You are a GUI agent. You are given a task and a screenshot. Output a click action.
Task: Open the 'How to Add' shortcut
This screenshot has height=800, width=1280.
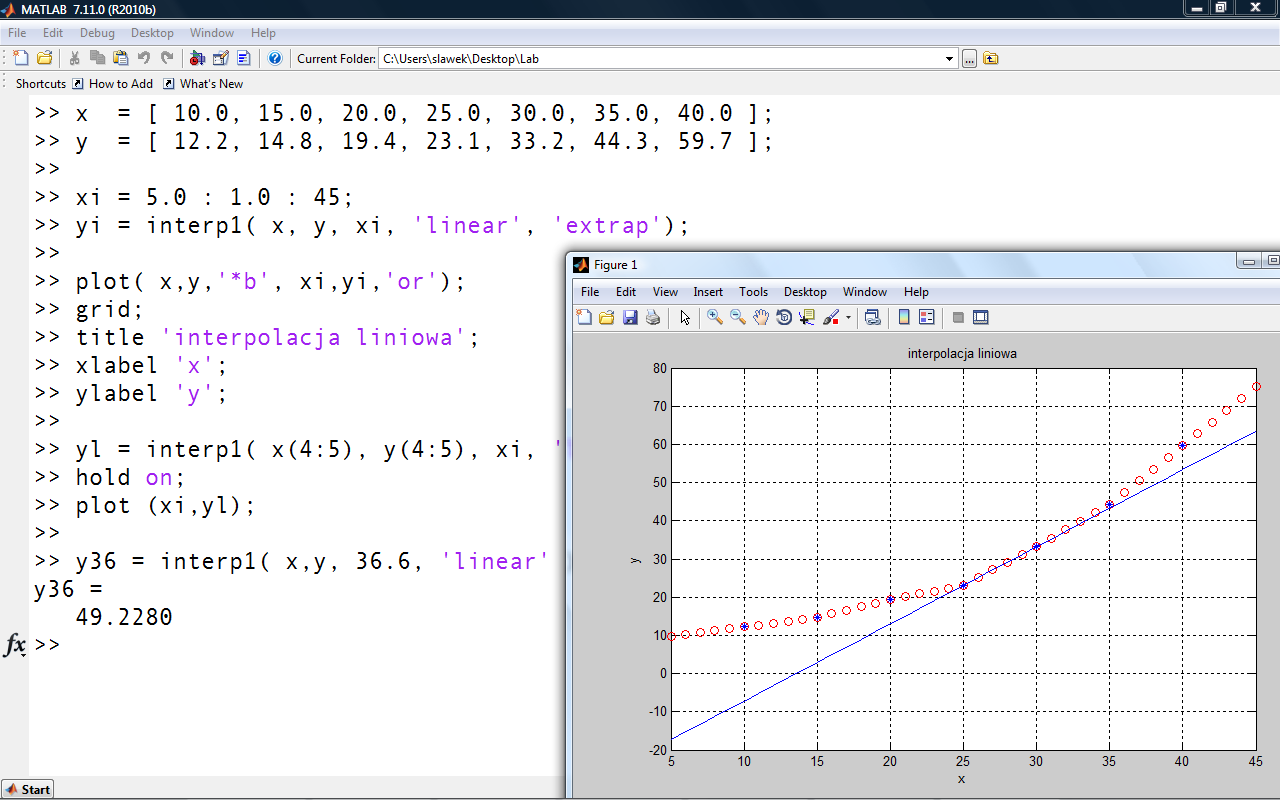click(x=113, y=84)
